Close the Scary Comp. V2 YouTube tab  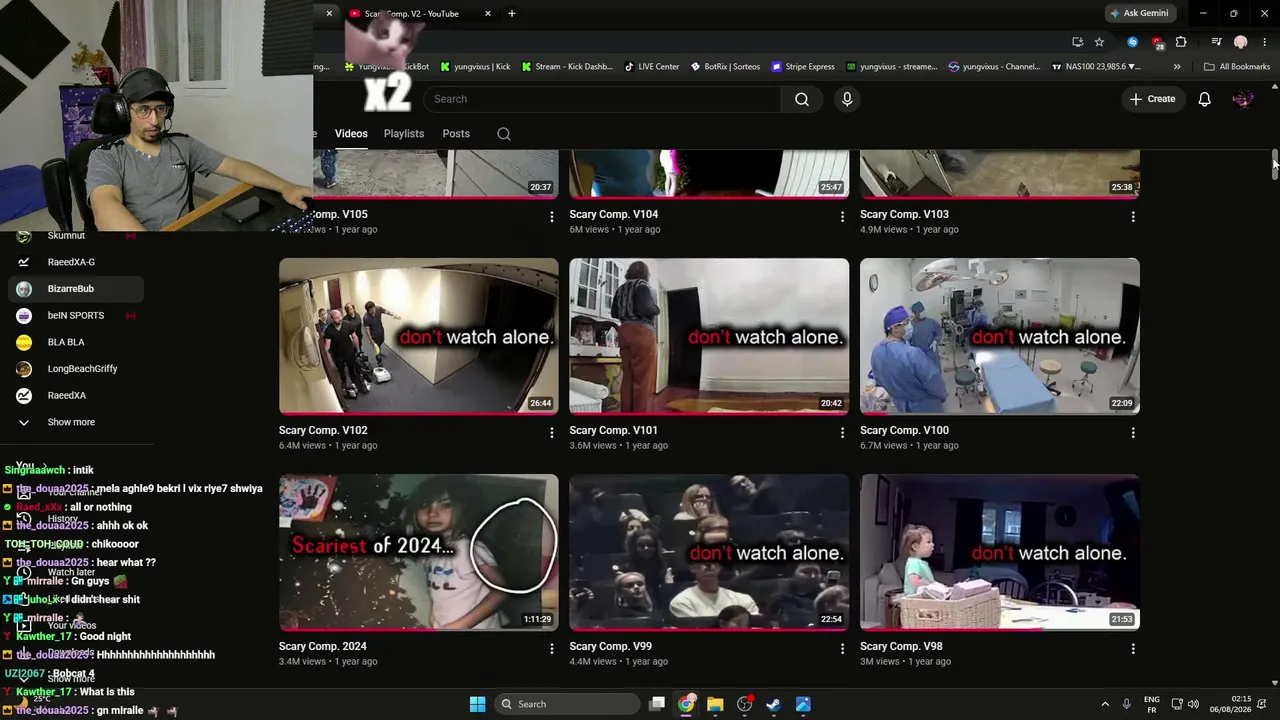(488, 14)
